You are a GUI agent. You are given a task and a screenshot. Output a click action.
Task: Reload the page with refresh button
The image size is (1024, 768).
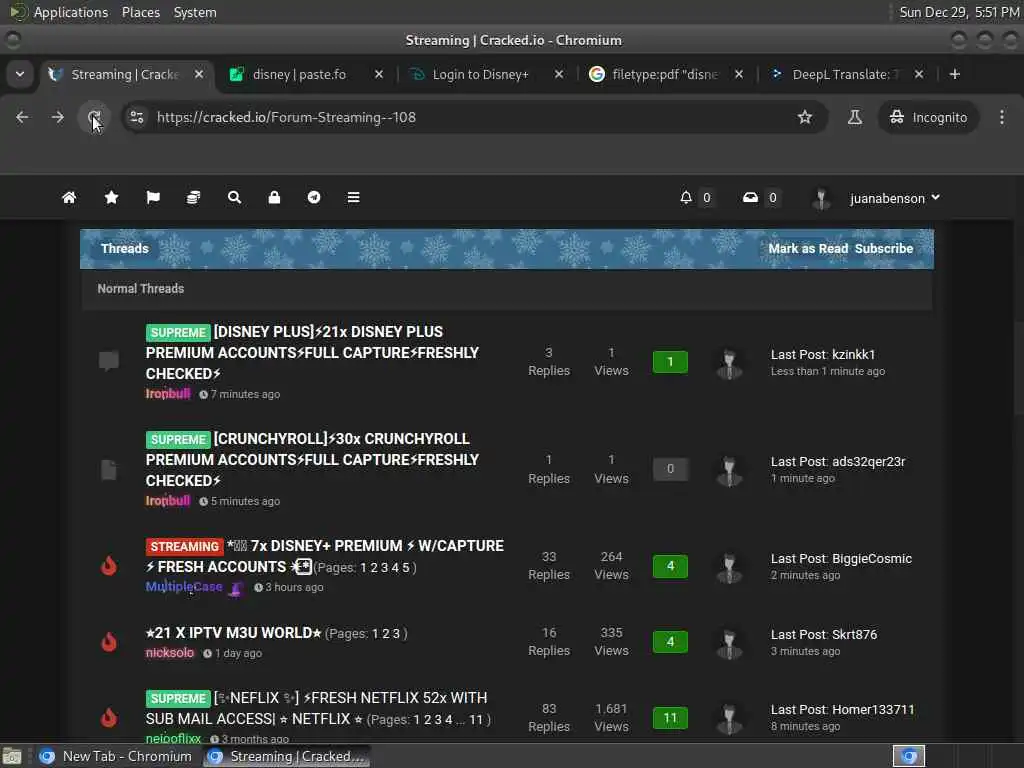[x=94, y=118]
